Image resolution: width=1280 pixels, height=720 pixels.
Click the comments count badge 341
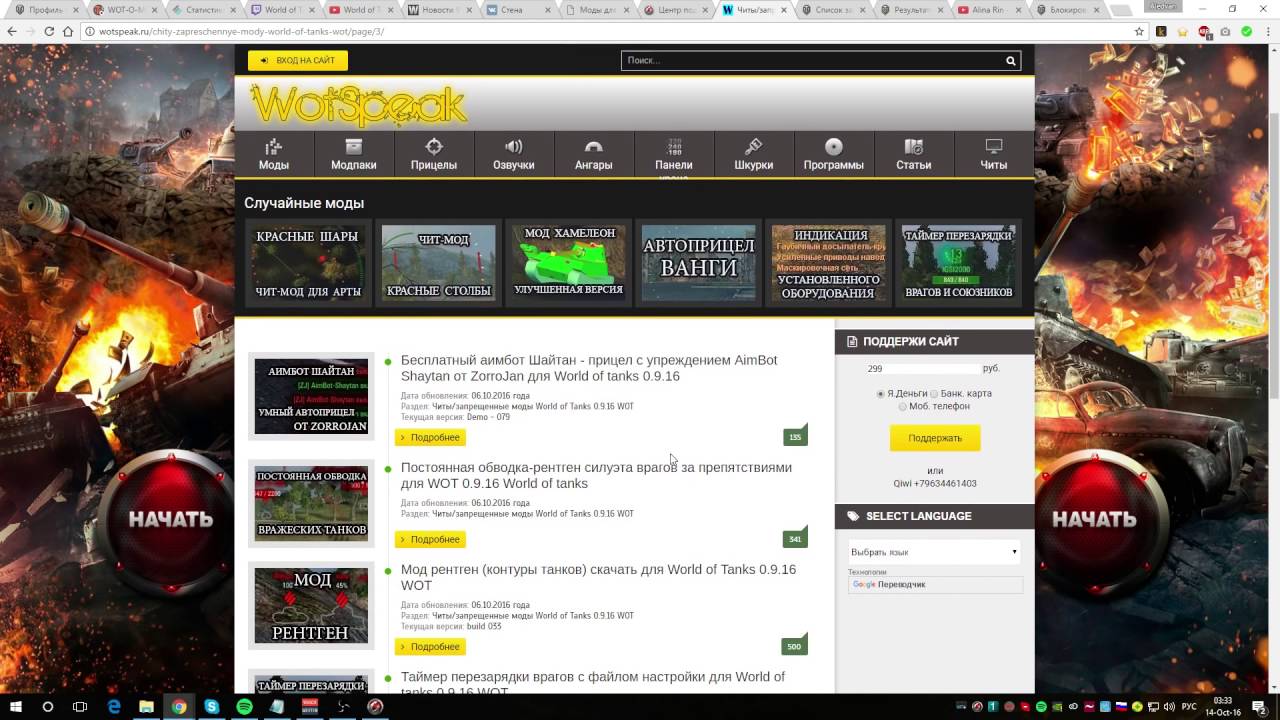795,538
